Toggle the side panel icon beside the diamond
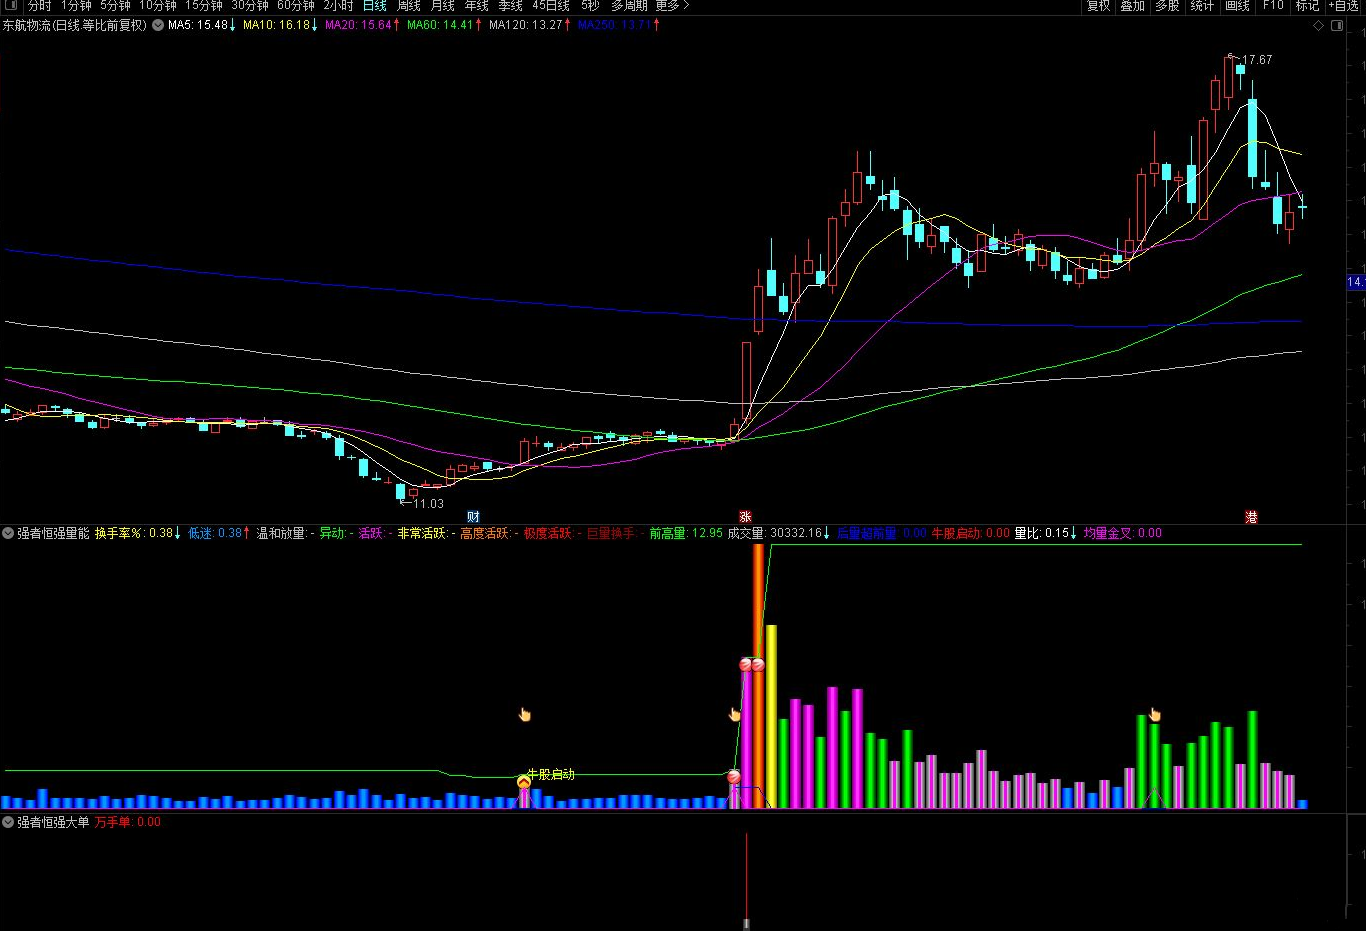The width and height of the screenshot is (1366, 931). point(1338,25)
